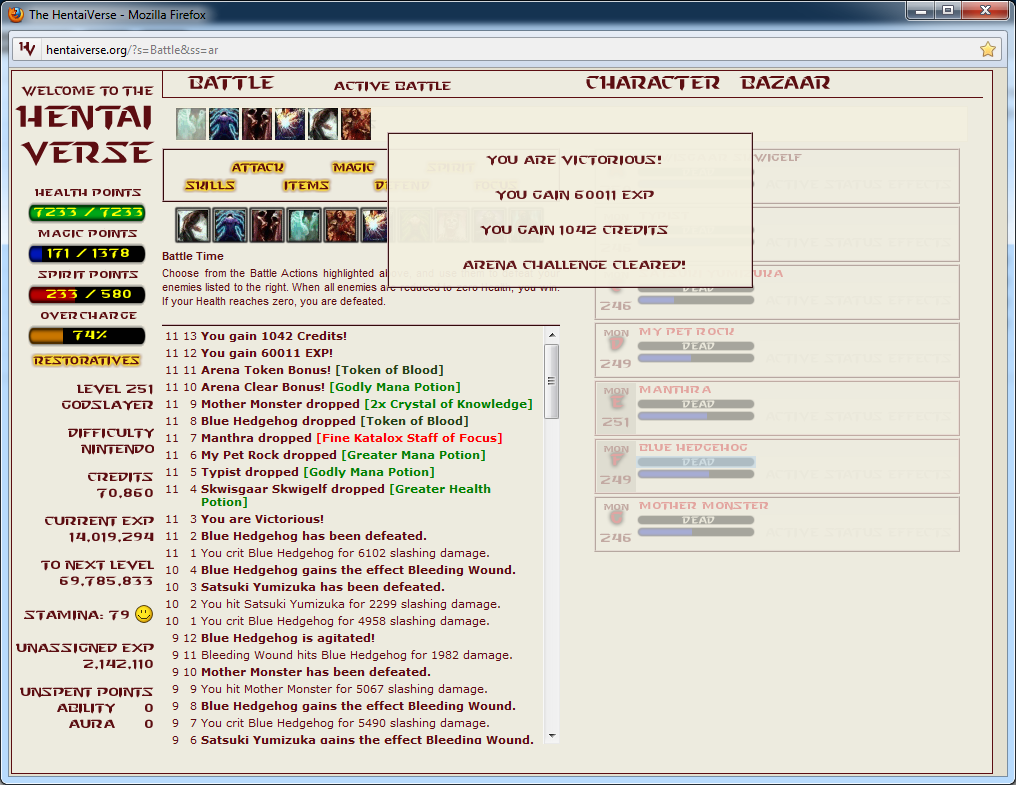The width and height of the screenshot is (1016, 785).
Task: Click the red armored warrior icon in the status effects row
Action: [356, 124]
